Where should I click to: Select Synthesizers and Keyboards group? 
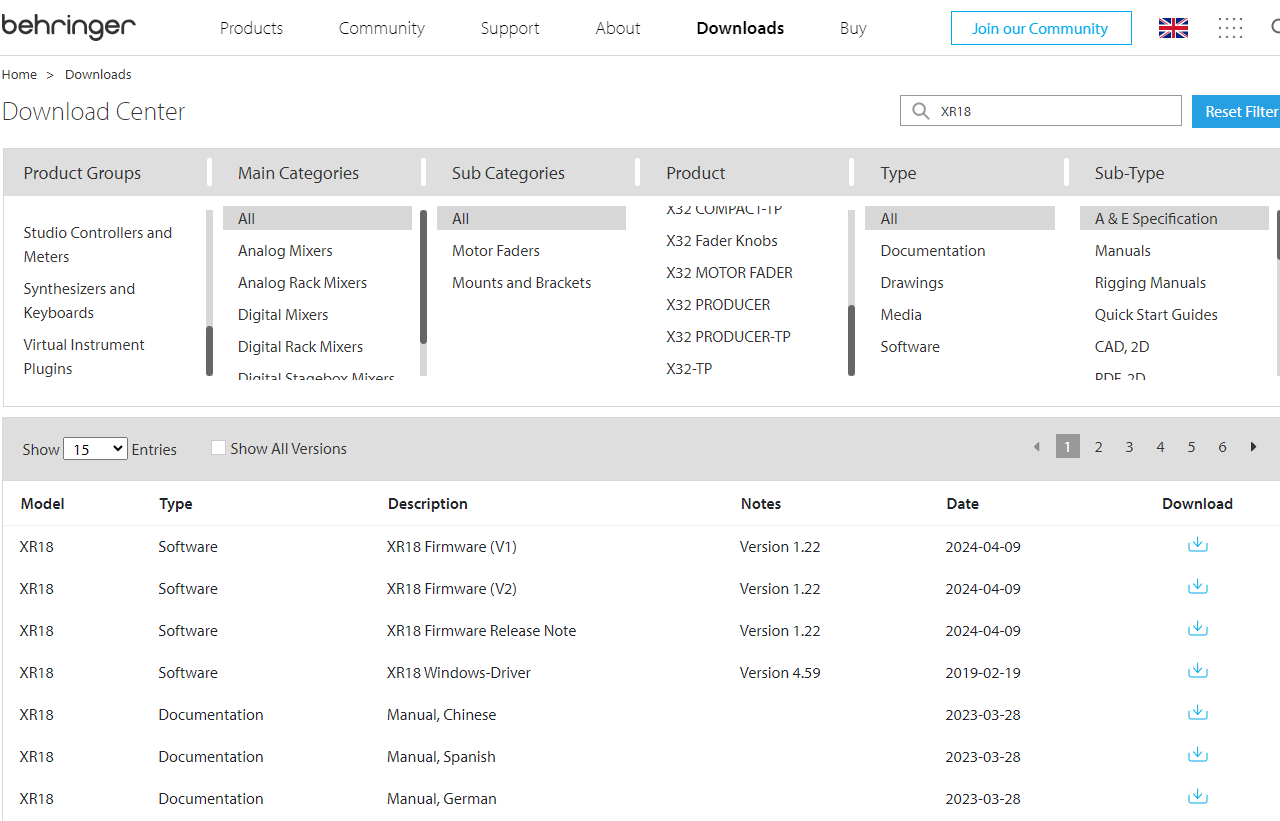pos(79,300)
